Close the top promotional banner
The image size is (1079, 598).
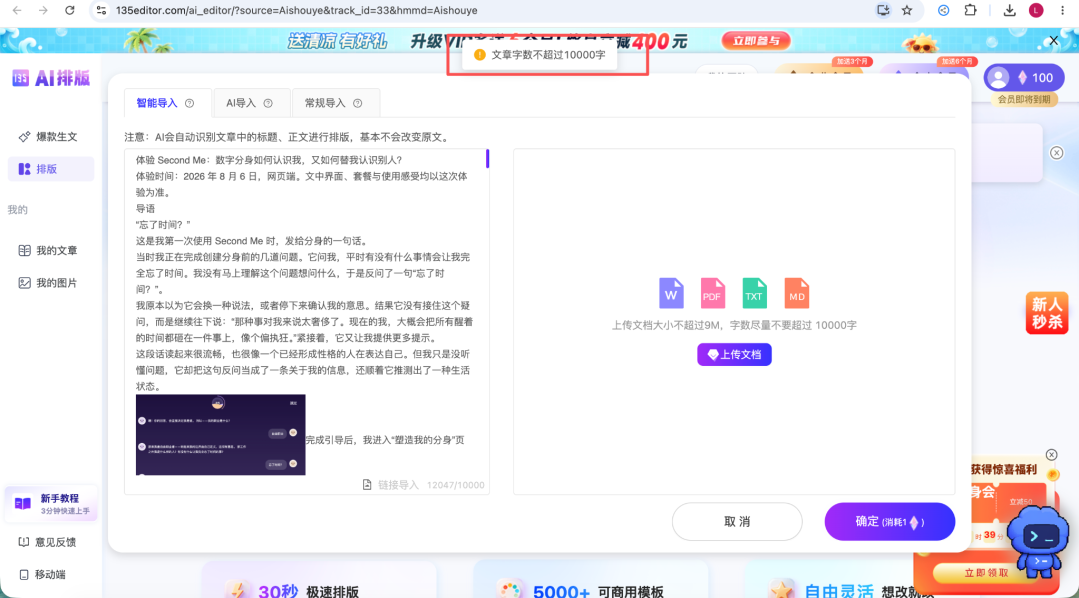pyautogui.click(x=1054, y=41)
